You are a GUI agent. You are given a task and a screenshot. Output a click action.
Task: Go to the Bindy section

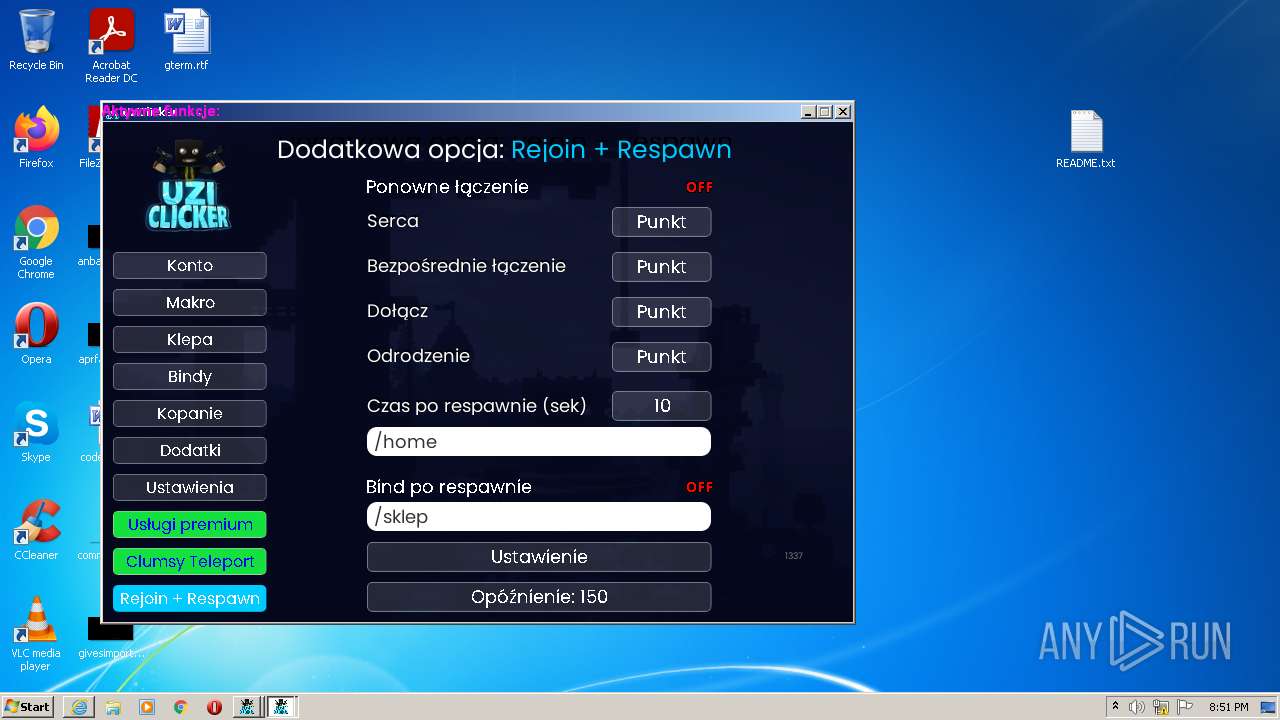pos(190,377)
